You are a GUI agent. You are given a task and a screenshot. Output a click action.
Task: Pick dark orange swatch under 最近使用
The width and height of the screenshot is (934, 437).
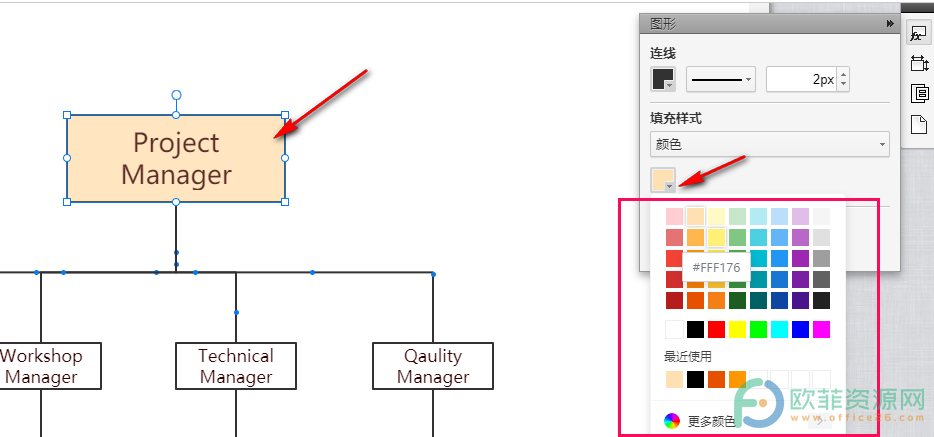point(717,379)
